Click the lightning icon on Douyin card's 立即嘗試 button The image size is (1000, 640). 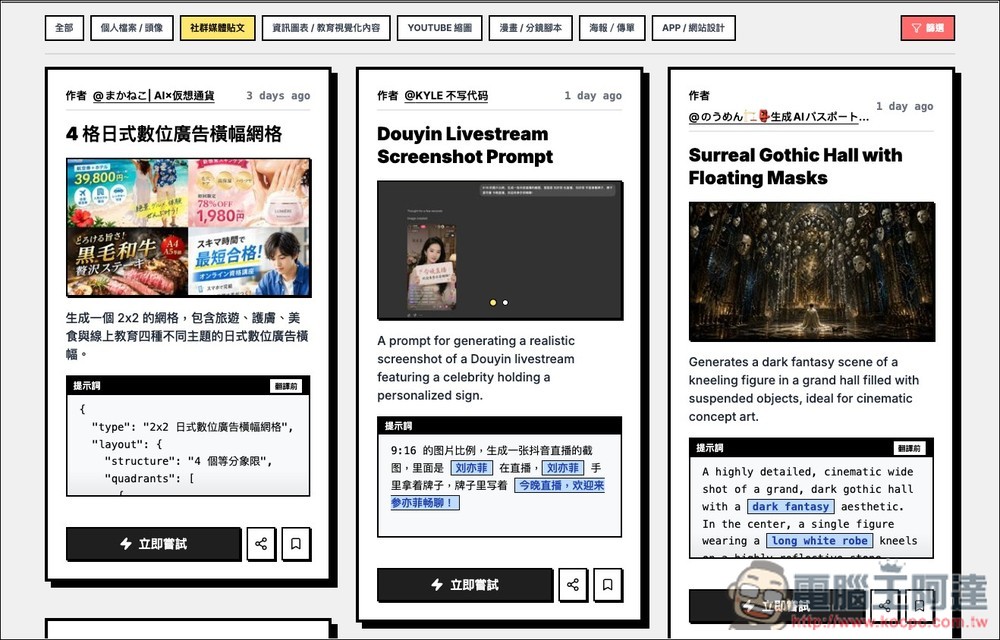(439, 585)
